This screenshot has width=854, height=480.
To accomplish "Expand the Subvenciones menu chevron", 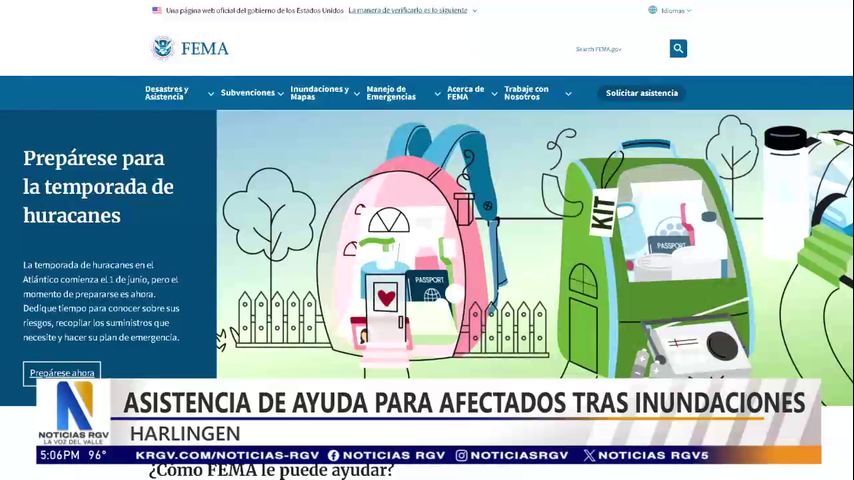I will pos(281,94).
